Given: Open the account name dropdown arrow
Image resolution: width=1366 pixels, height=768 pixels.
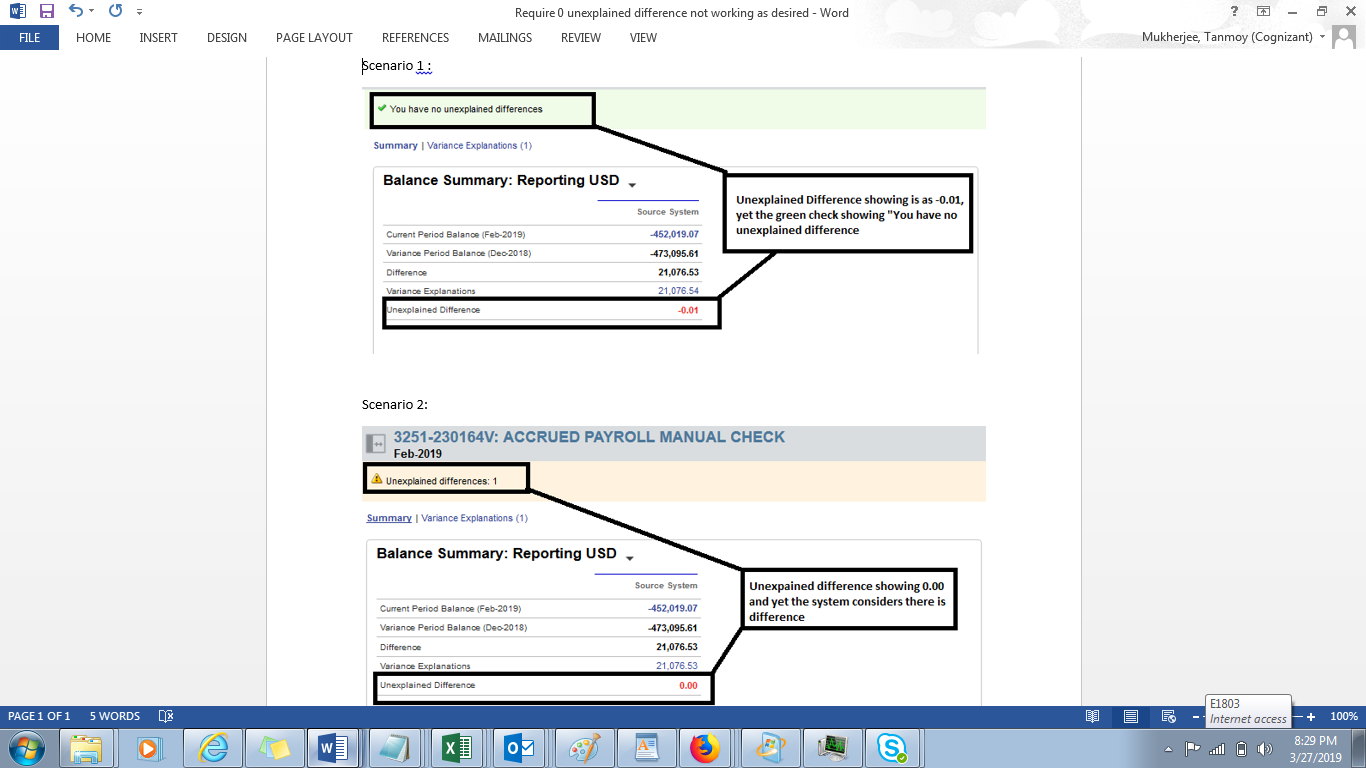Looking at the screenshot, I should coord(1323,37).
